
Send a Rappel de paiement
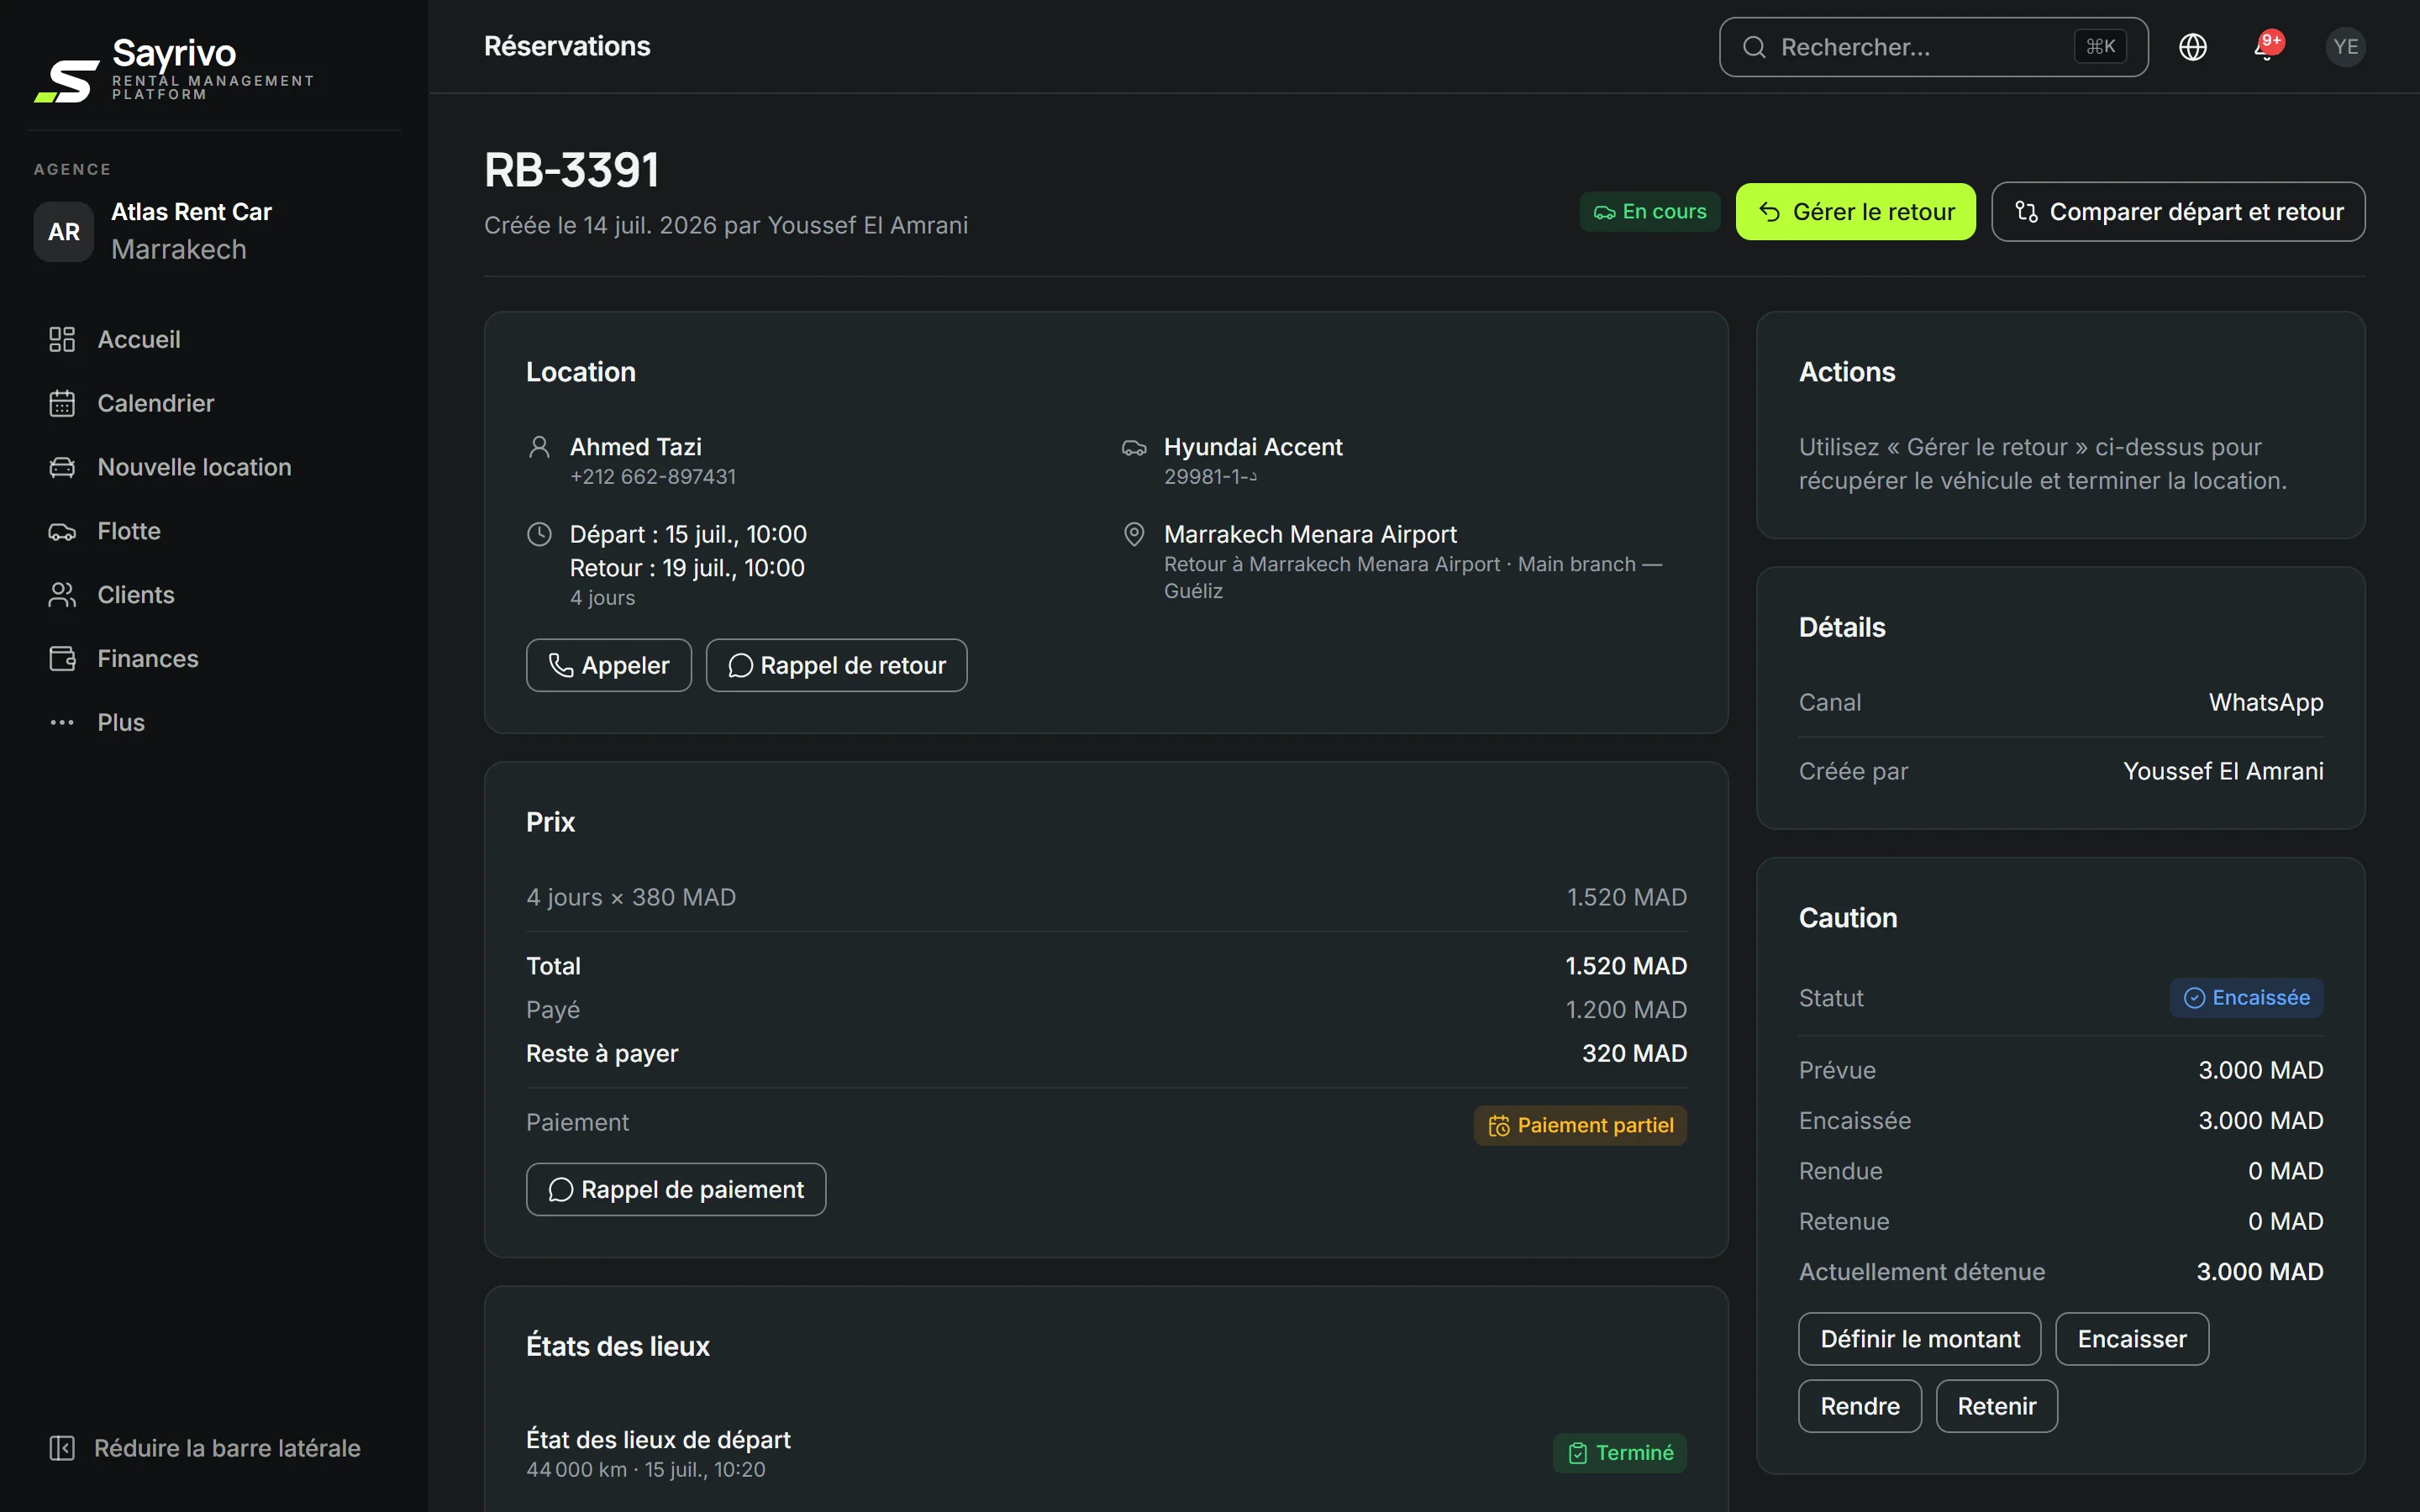point(676,1189)
